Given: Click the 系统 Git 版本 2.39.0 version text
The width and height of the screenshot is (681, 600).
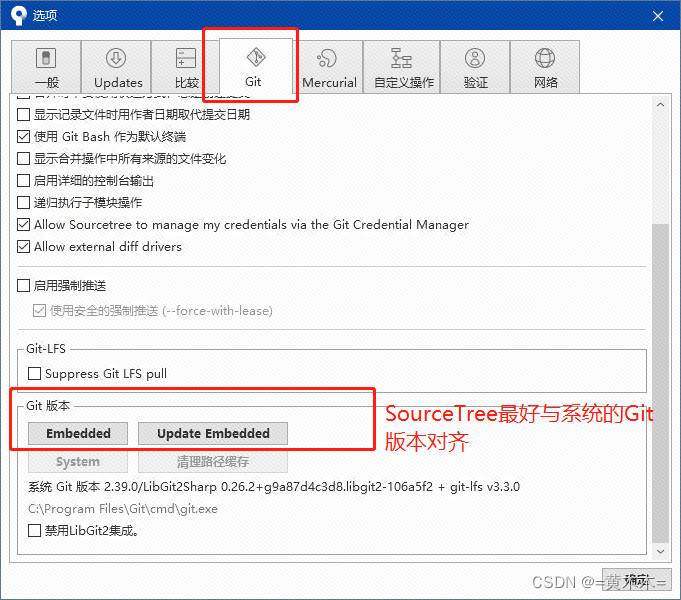Looking at the screenshot, I should tap(274, 487).
